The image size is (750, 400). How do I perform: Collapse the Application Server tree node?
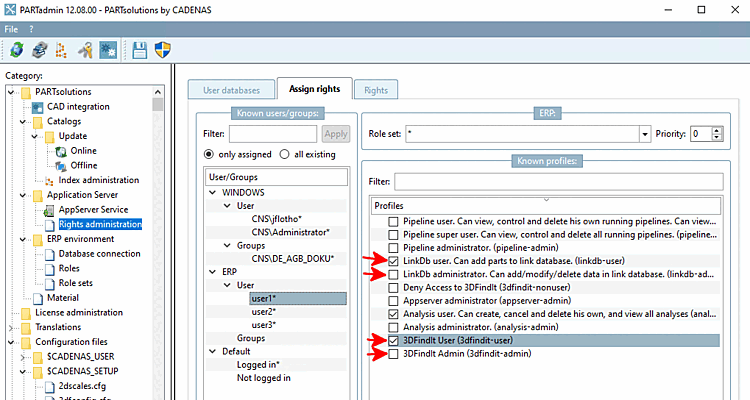pyautogui.click(x=22, y=195)
